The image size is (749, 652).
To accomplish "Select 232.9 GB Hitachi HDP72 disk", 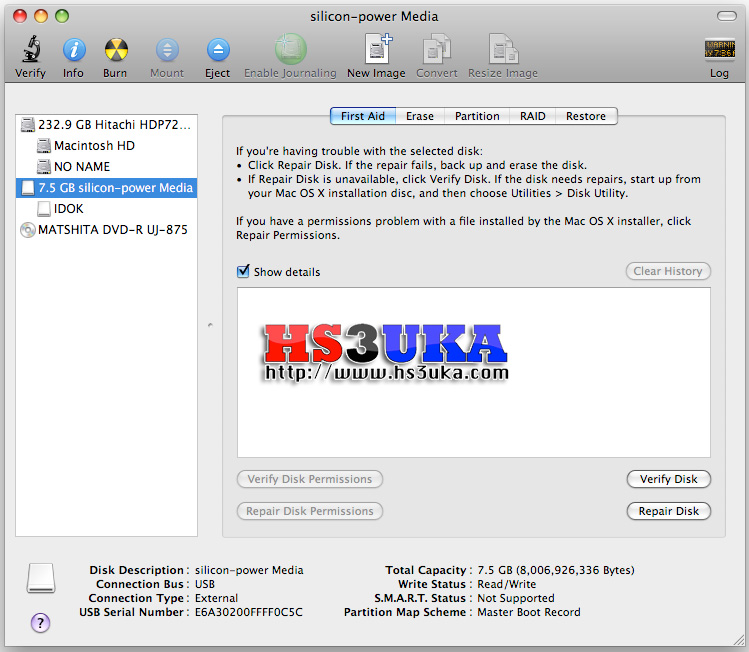I will tap(107, 125).
